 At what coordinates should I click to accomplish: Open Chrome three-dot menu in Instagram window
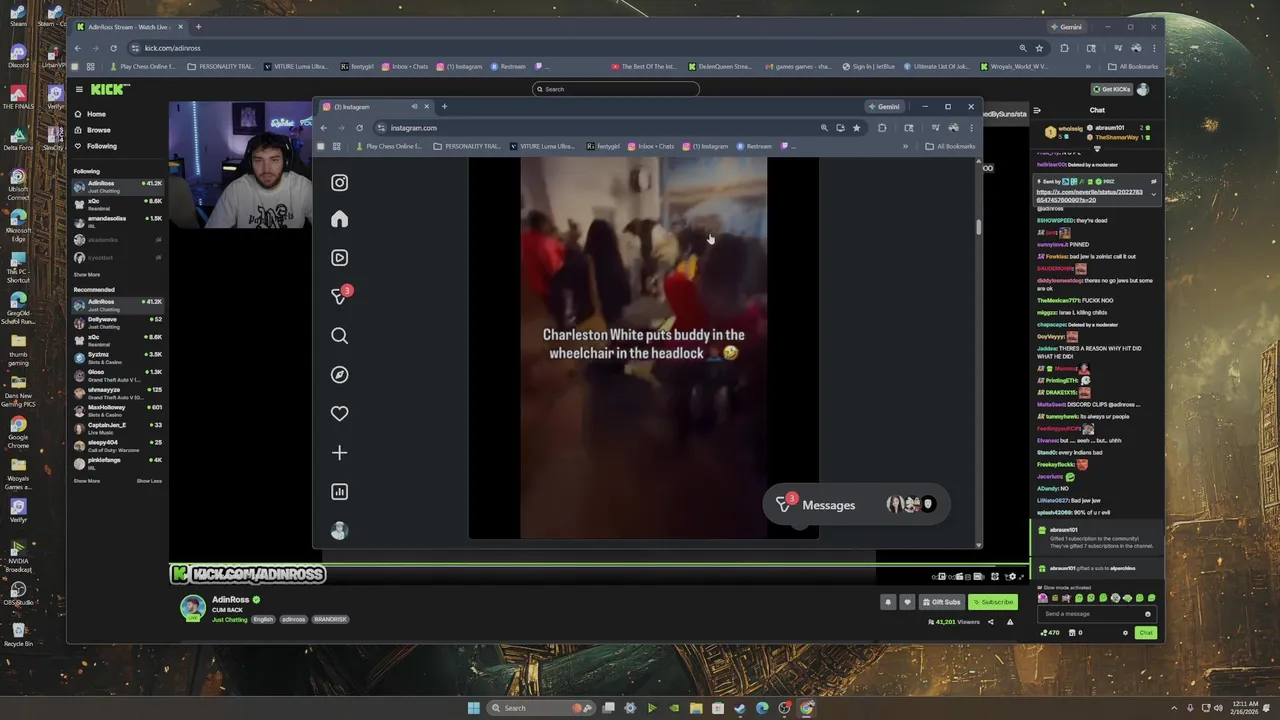coord(971,128)
